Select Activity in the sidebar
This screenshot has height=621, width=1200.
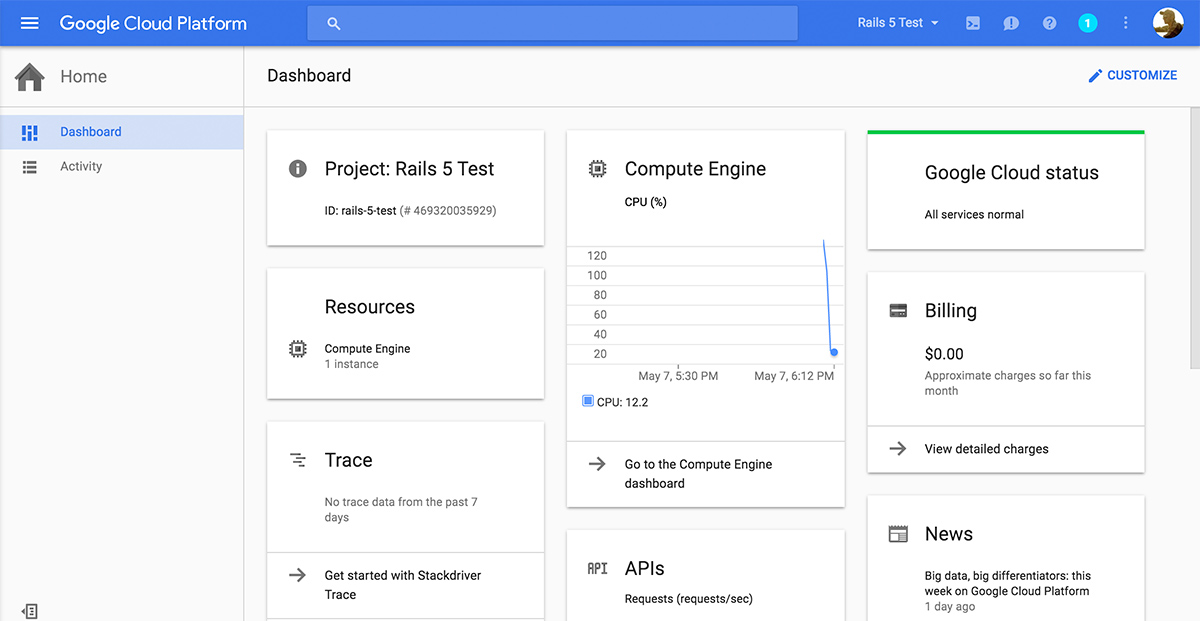coord(121,167)
